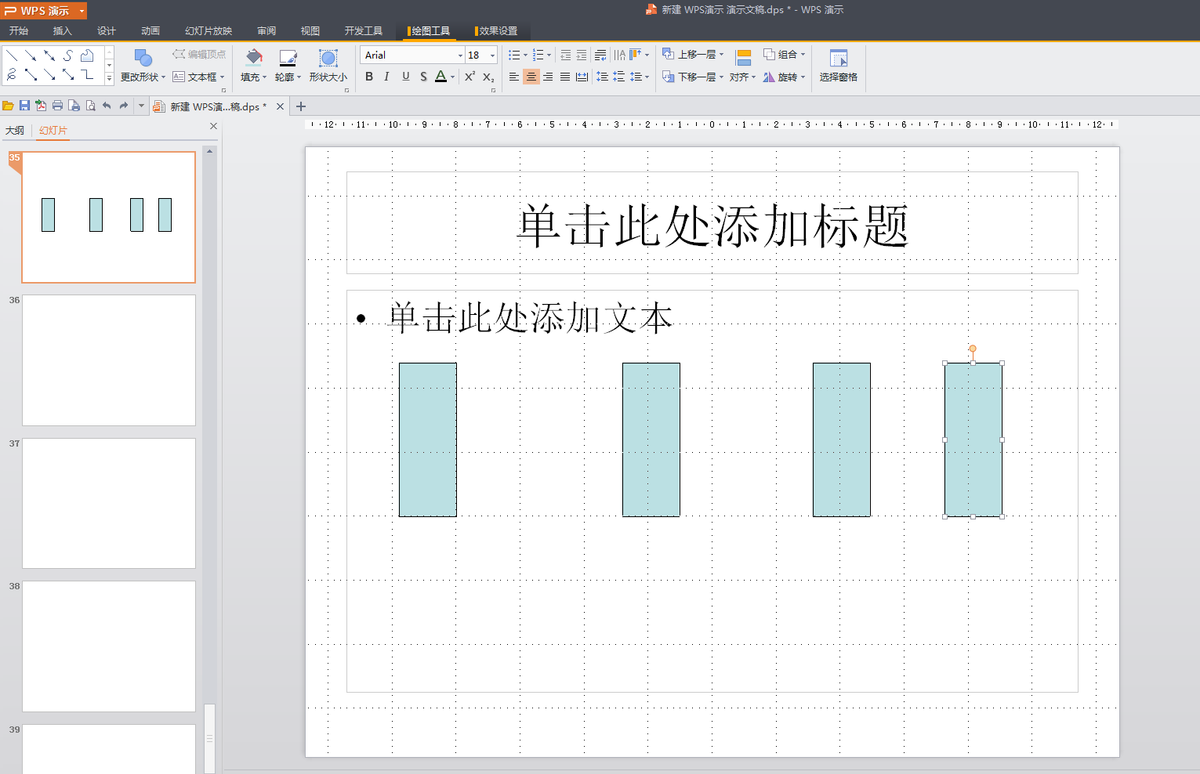Select the scribble line shape tool
1200x774 pixels.
pyautogui.click(x=12, y=74)
